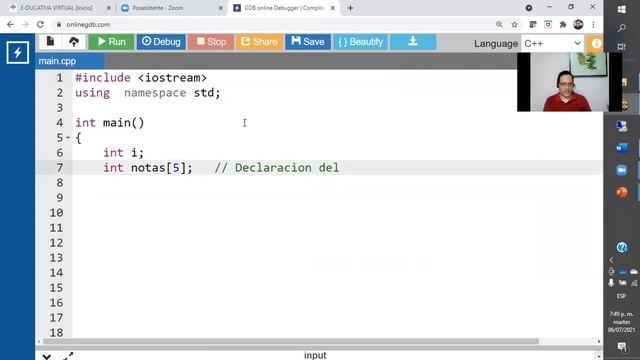Open the Extensions puzzle menu

[x=563, y=24]
